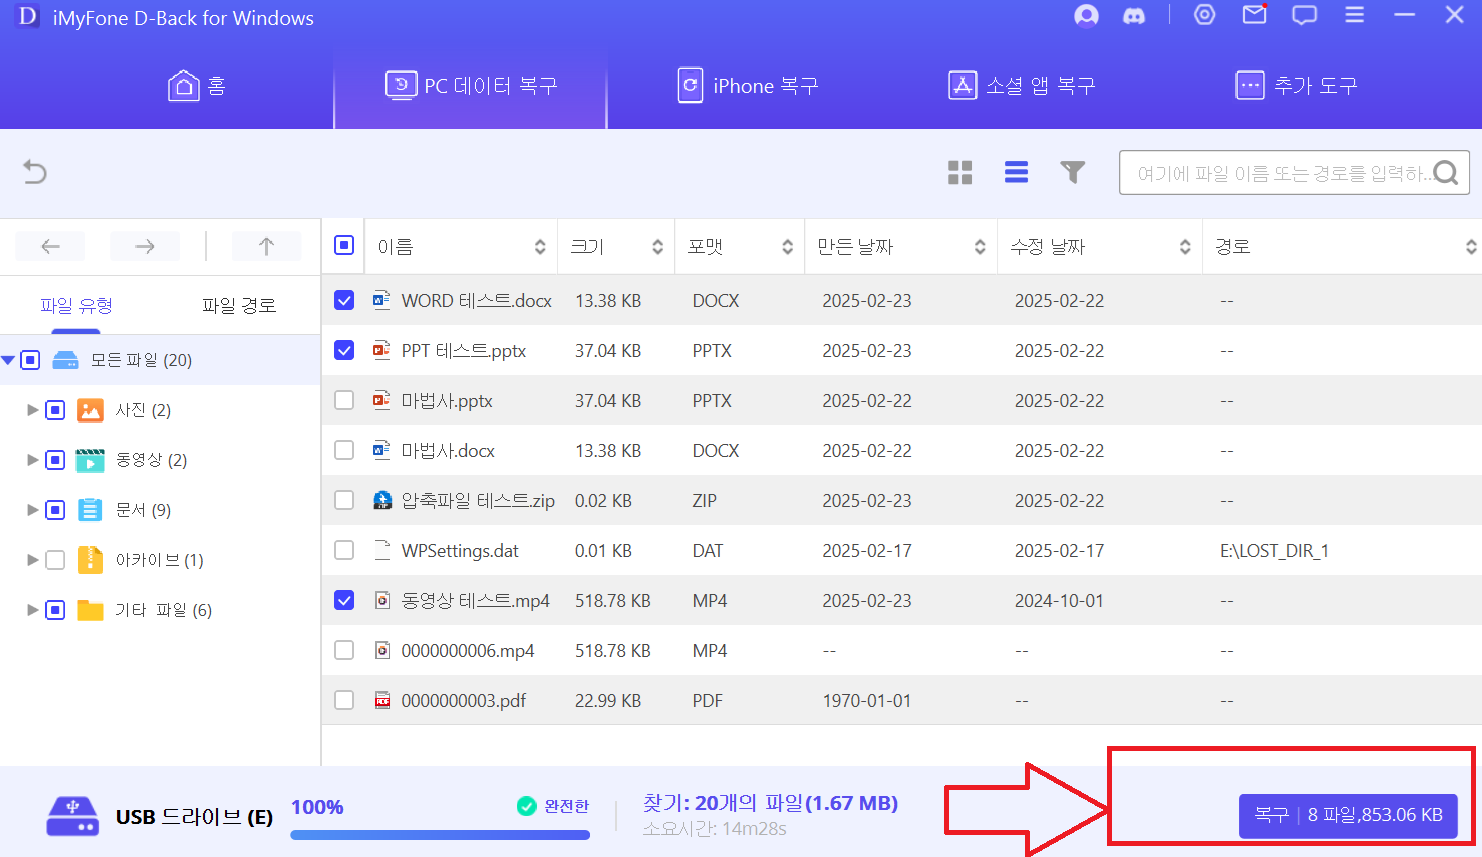Click the PDF icon of 0000000003.pdf
1482x857 pixels.
coord(382,700)
